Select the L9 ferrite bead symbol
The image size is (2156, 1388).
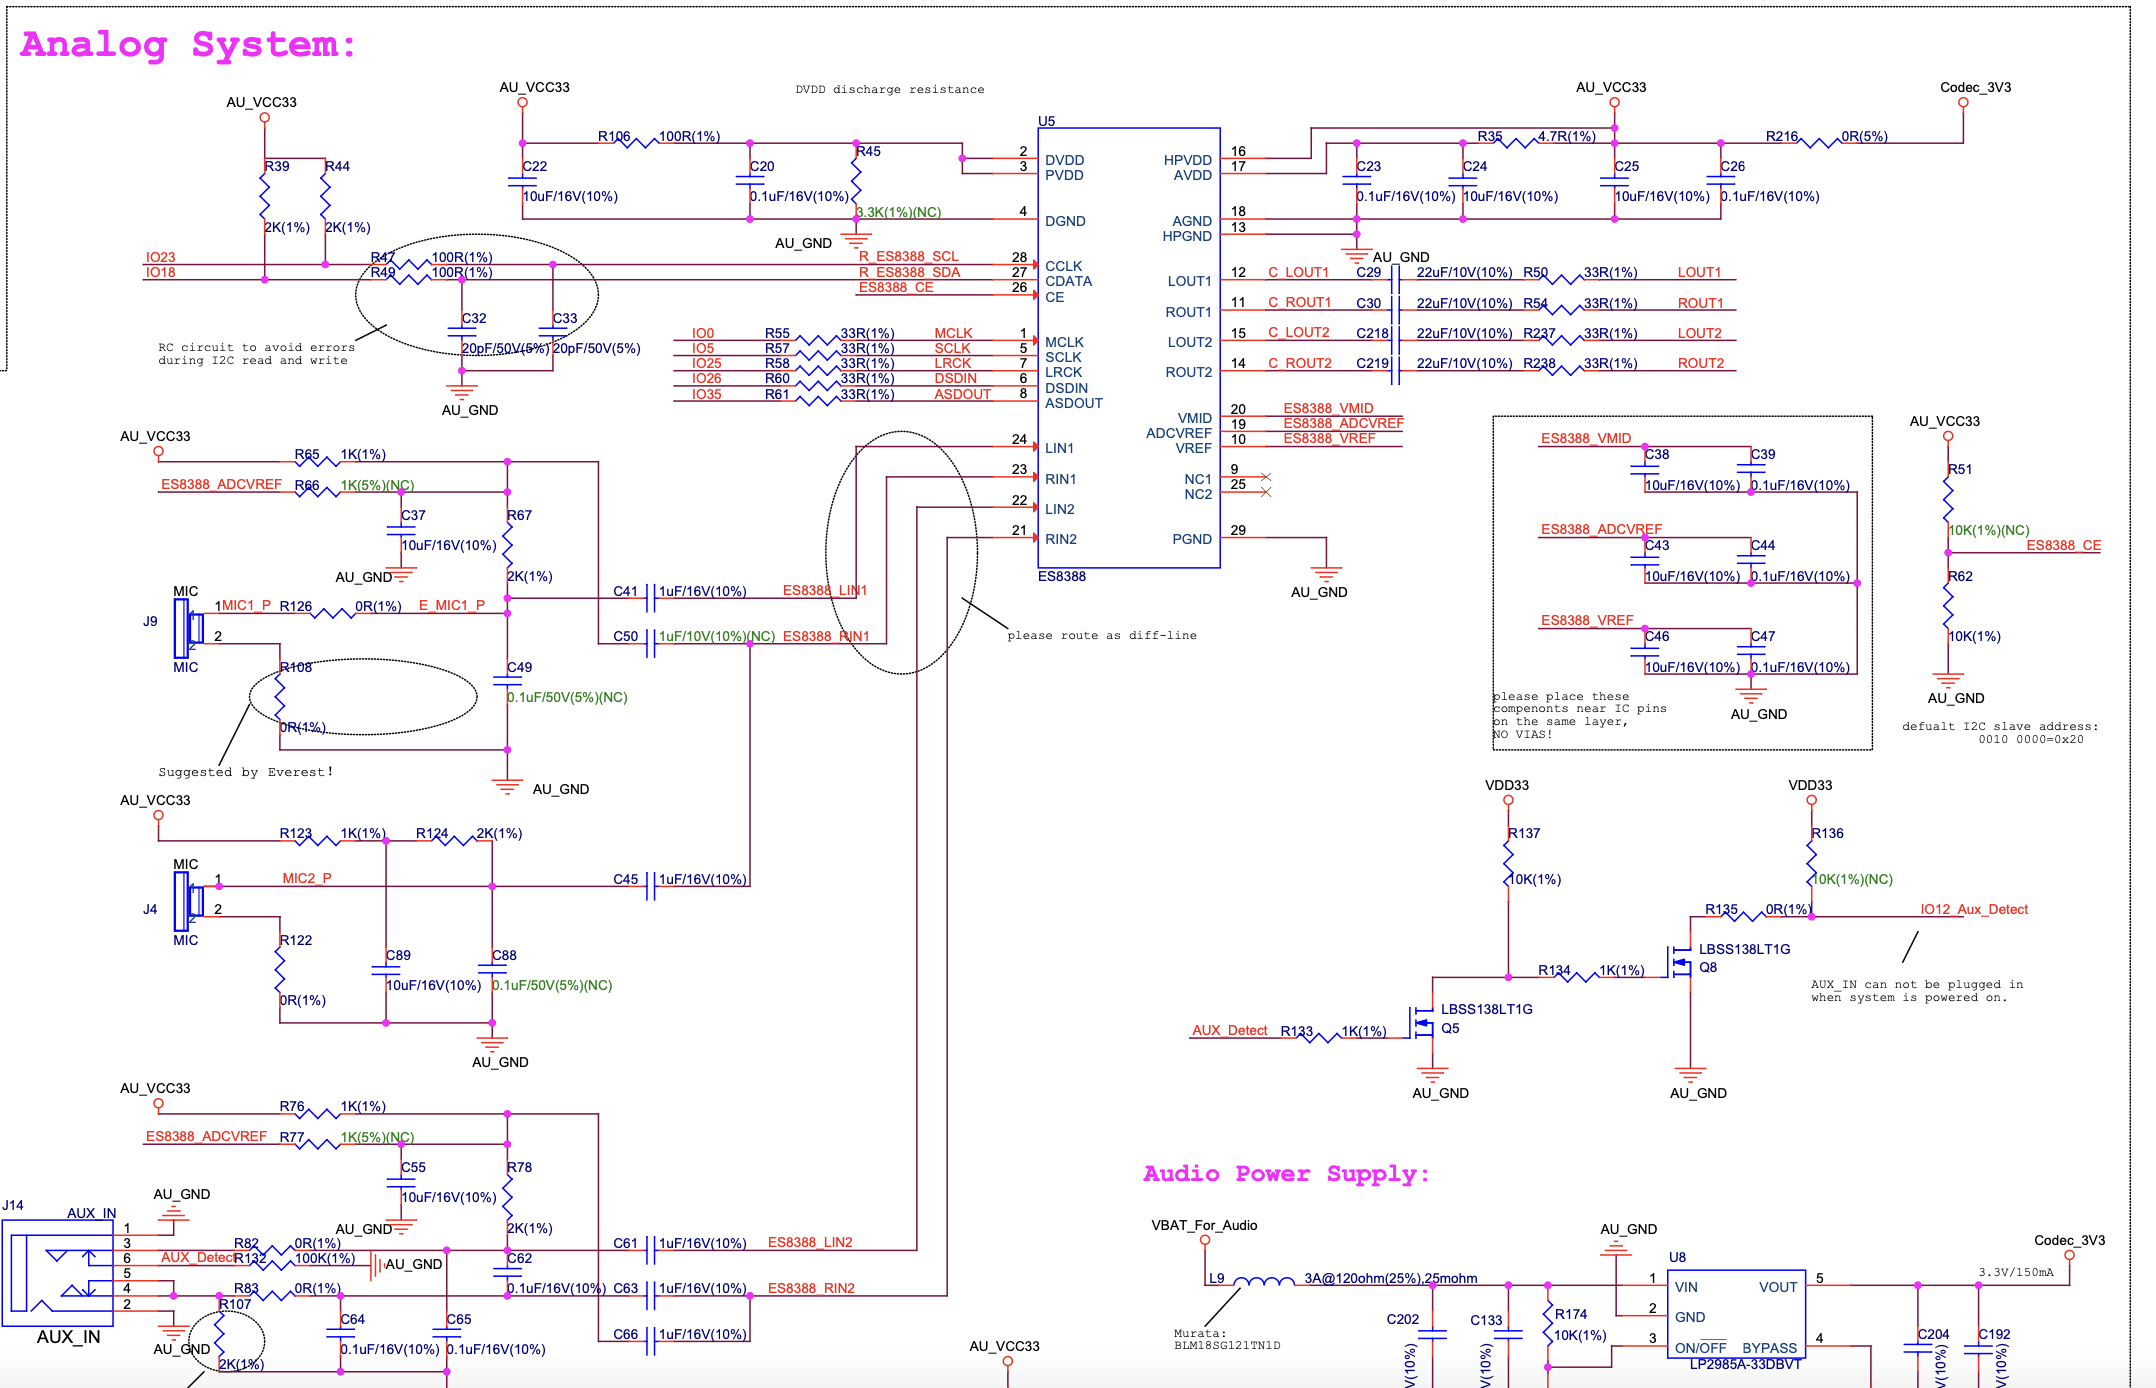pos(1263,1281)
